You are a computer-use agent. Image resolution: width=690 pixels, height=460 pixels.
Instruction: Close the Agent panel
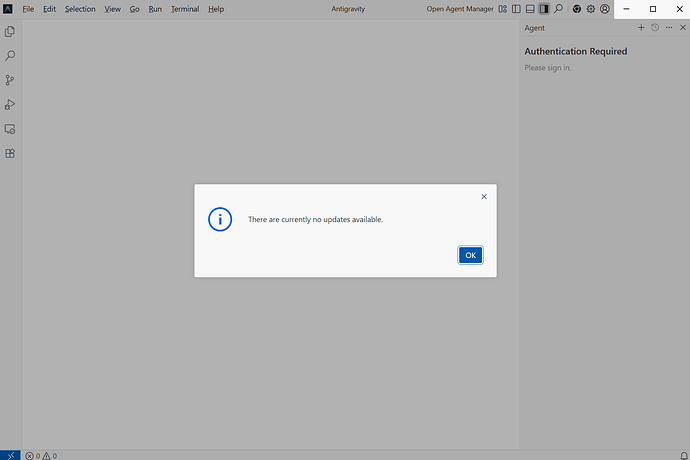[x=683, y=27]
